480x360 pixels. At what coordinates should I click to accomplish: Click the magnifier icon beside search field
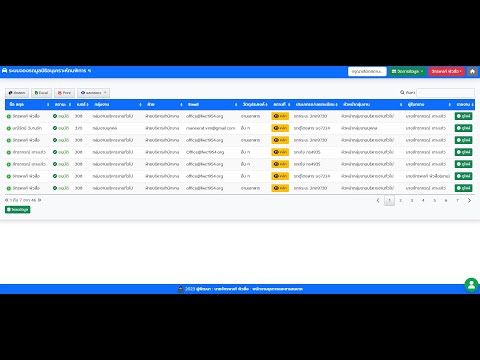pos(402,92)
